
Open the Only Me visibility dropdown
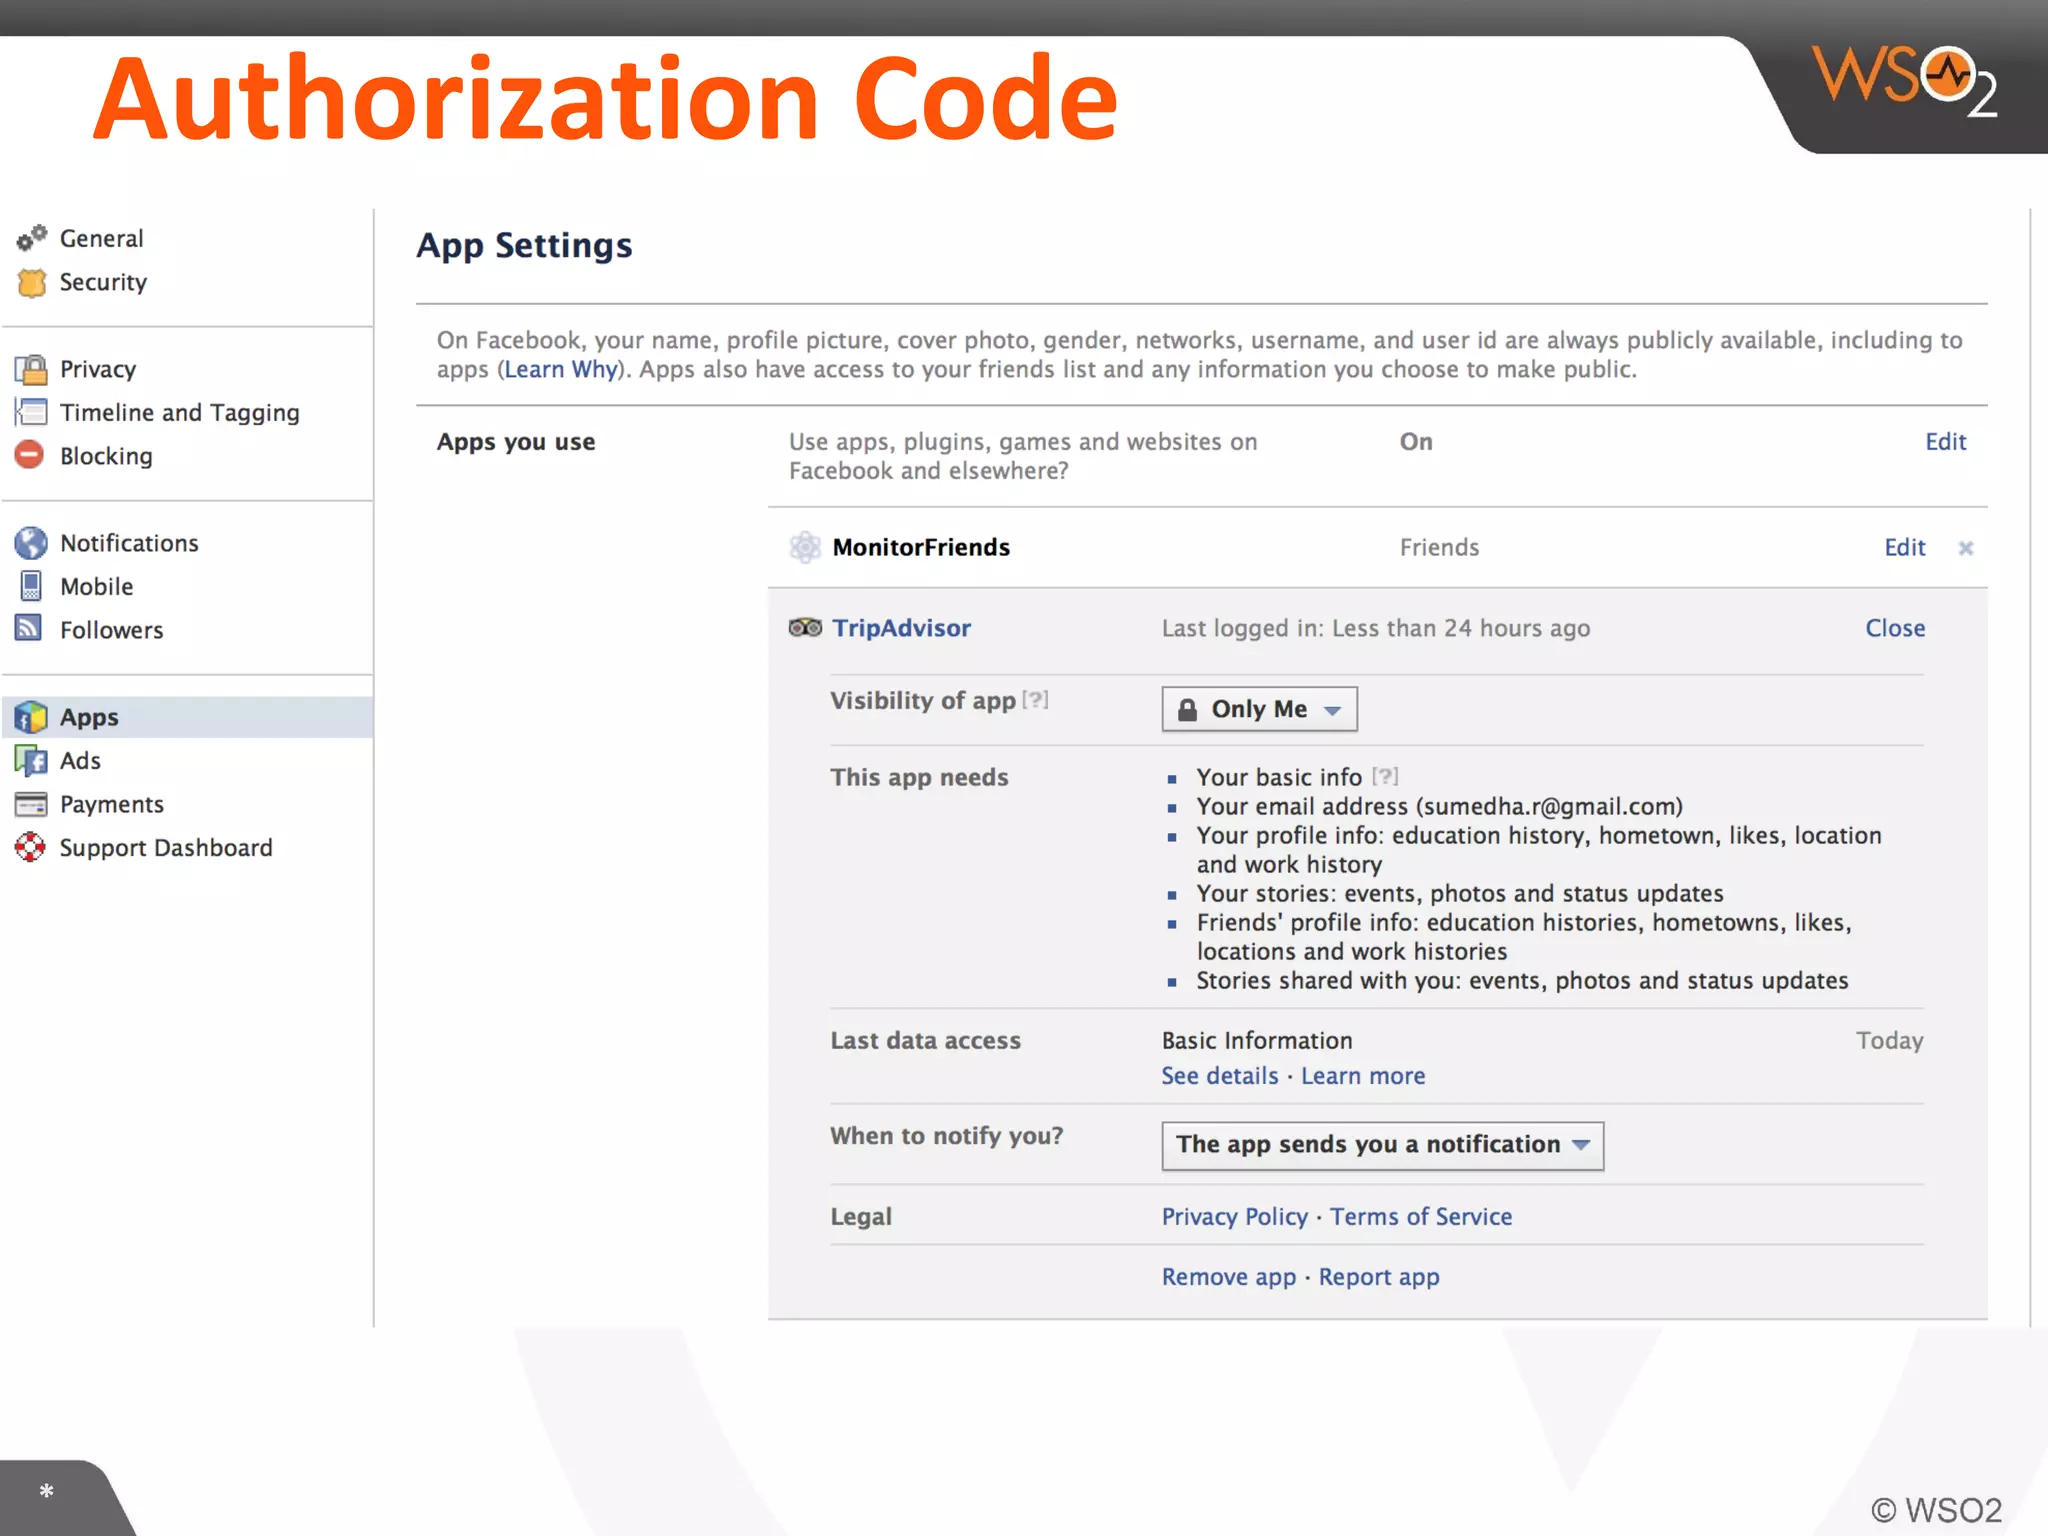coord(1259,709)
